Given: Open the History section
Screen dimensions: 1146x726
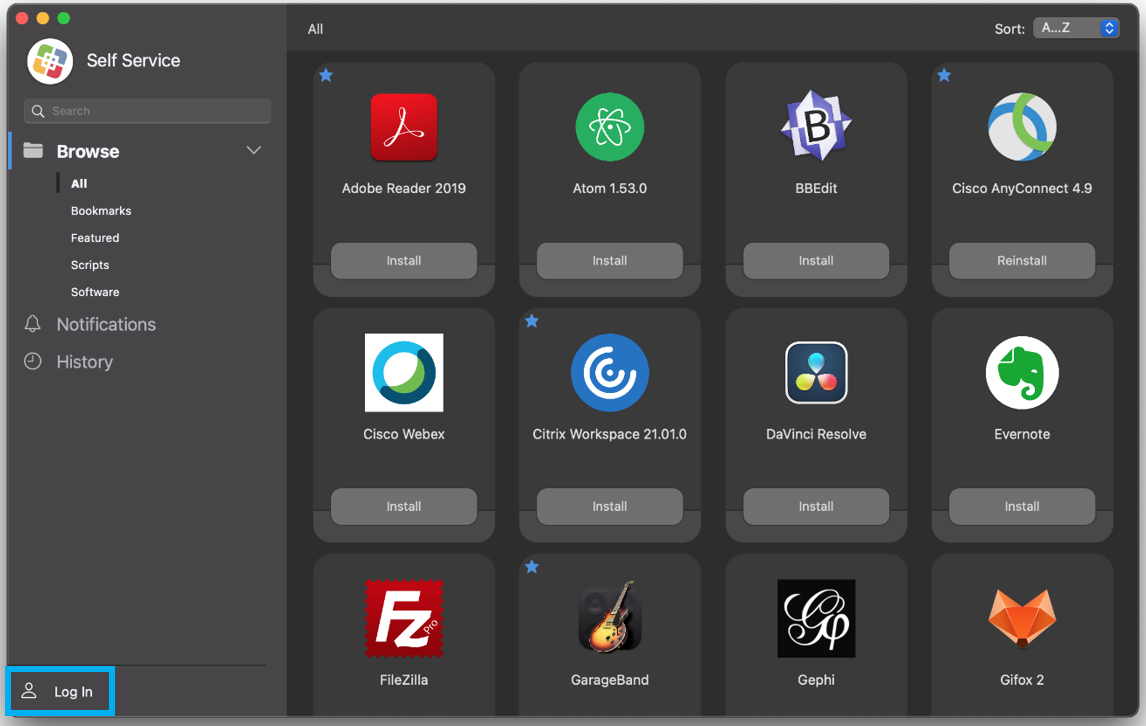Looking at the screenshot, I should (x=85, y=361).
